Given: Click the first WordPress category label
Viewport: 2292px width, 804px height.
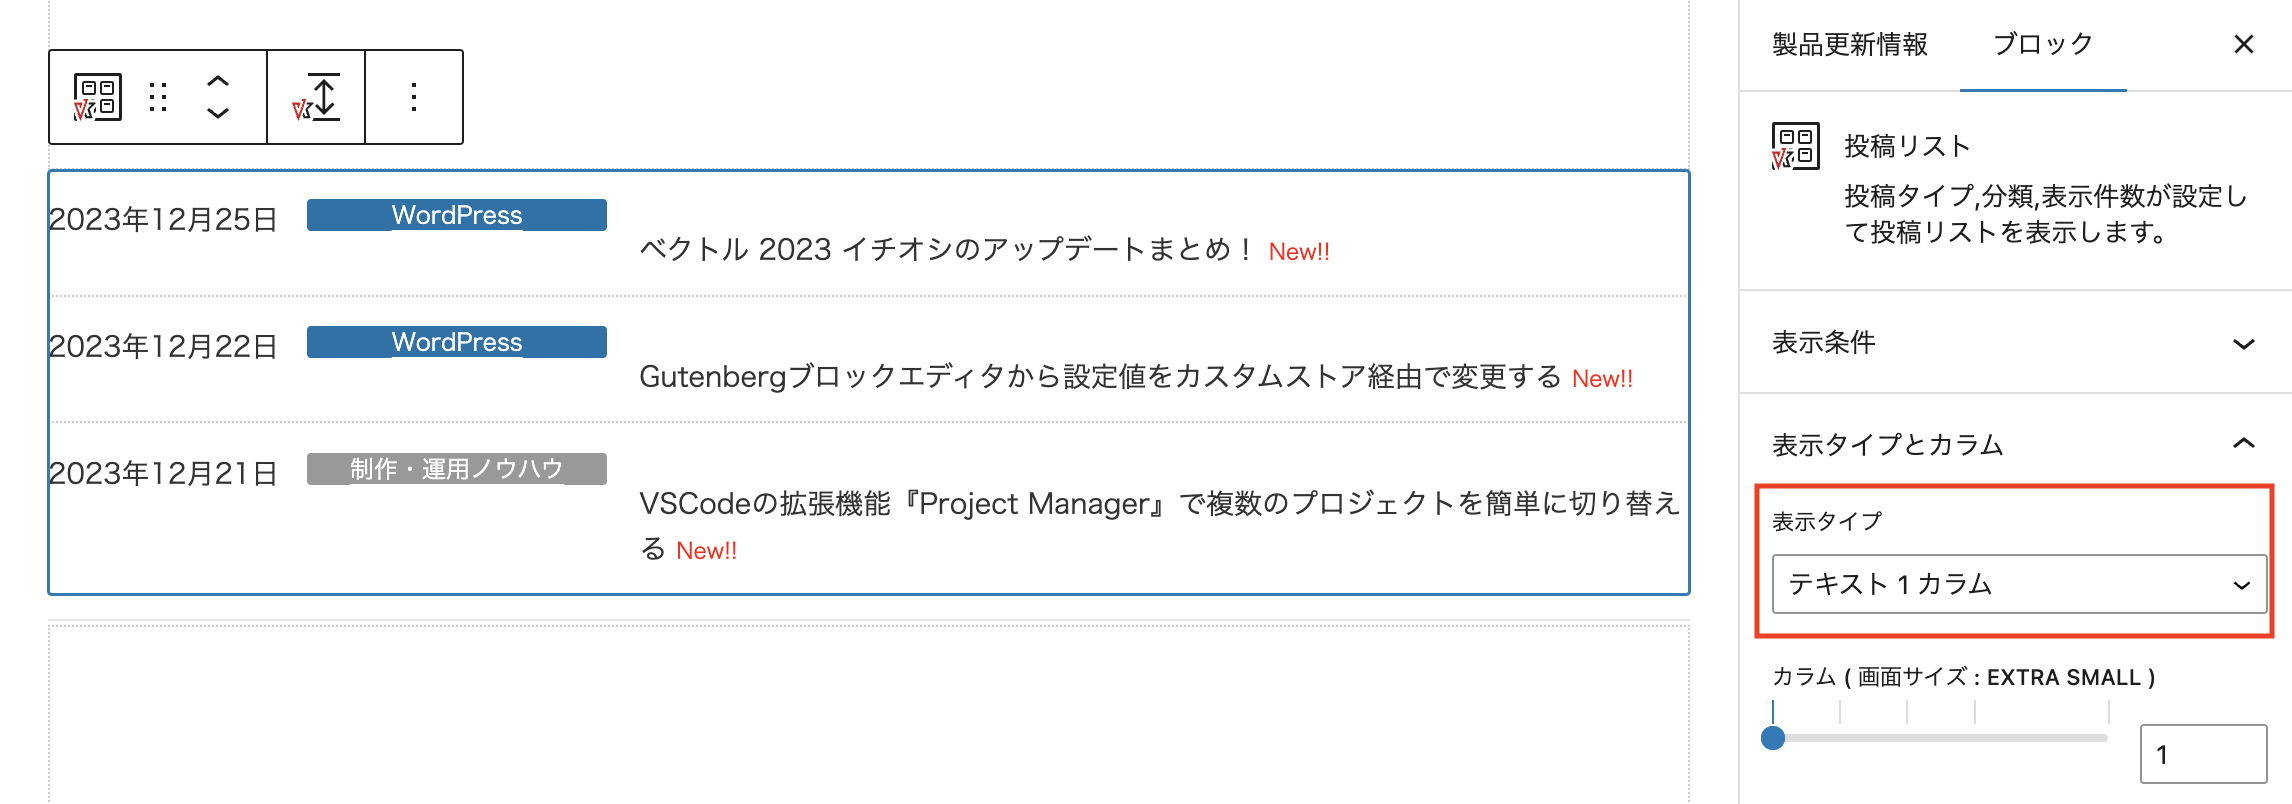Looking at the screenshot, I should coord(457,215).
